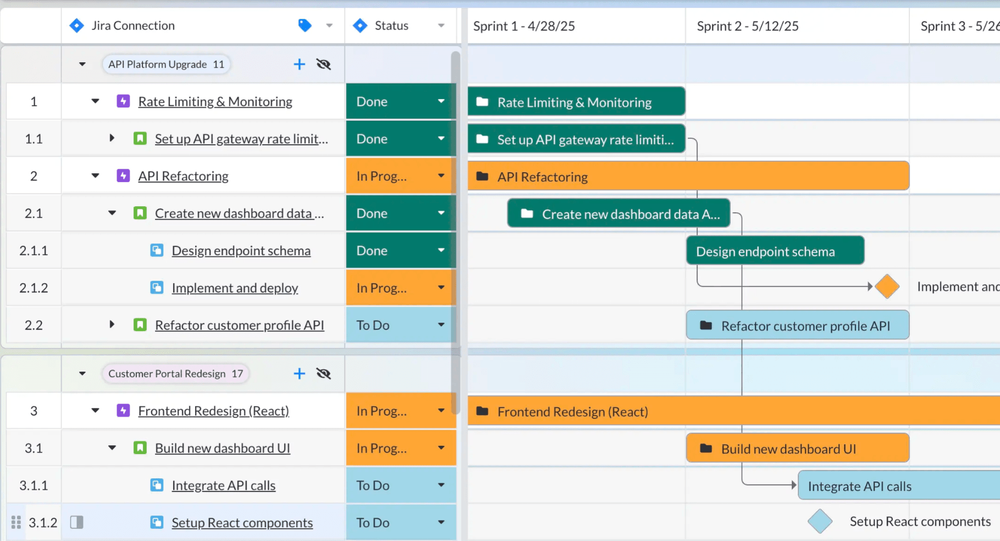Click the orange Implement and deploy milestone diamond
Screen dimensions: 1000x541
point(887,287)
